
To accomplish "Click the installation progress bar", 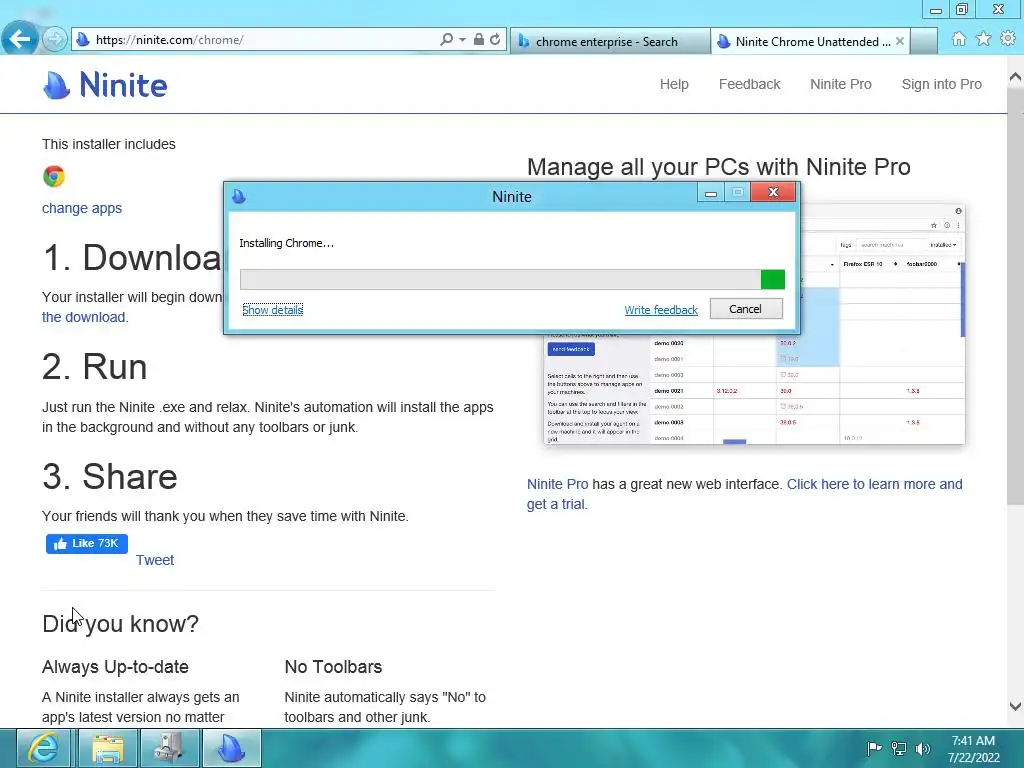I will coord(512,280).
